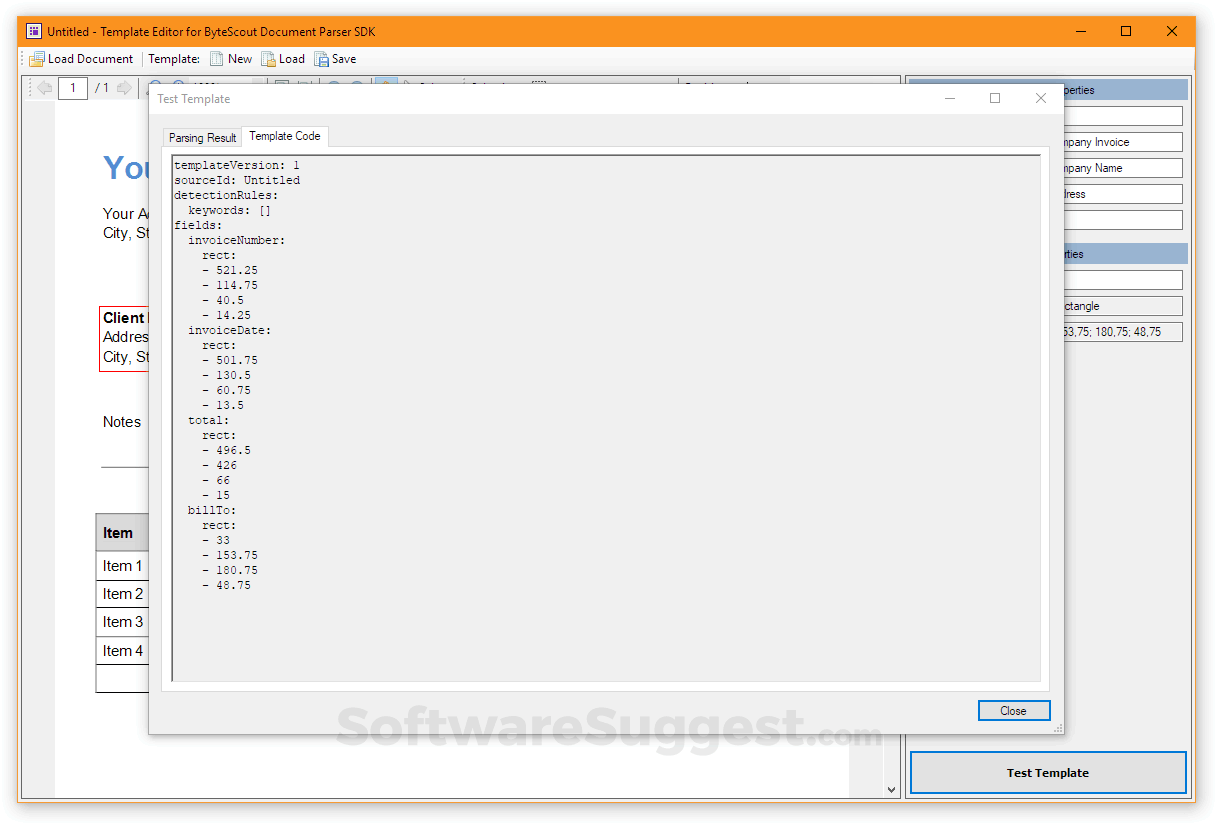1217x825 pixels.
Task: Go to next page with right arrow
Action: click(x=124, y=88)
